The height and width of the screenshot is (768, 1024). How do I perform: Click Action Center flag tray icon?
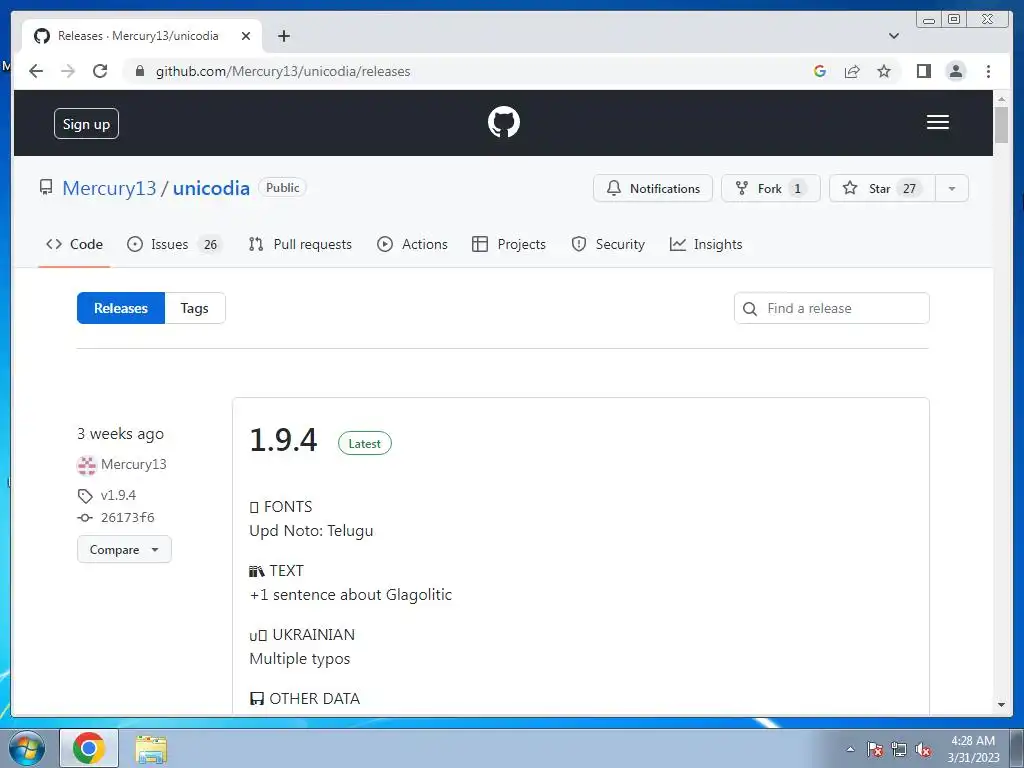[875, 750]
